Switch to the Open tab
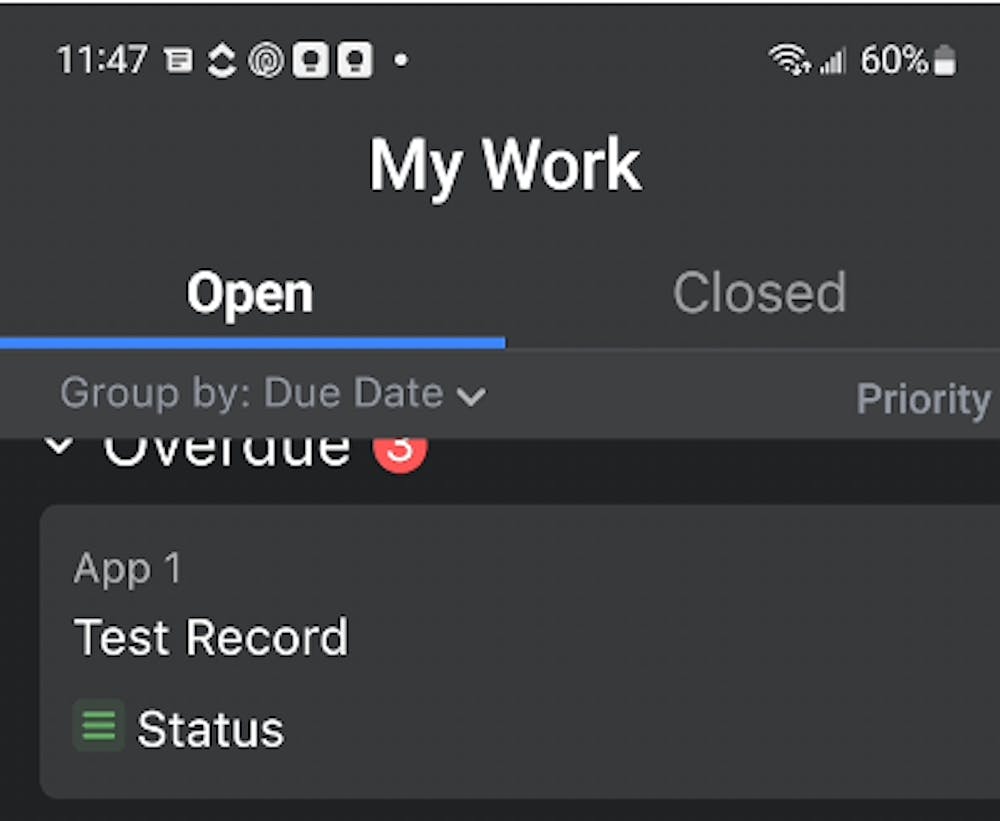This screenshot has height=821, width=1000. click(250, 294)
